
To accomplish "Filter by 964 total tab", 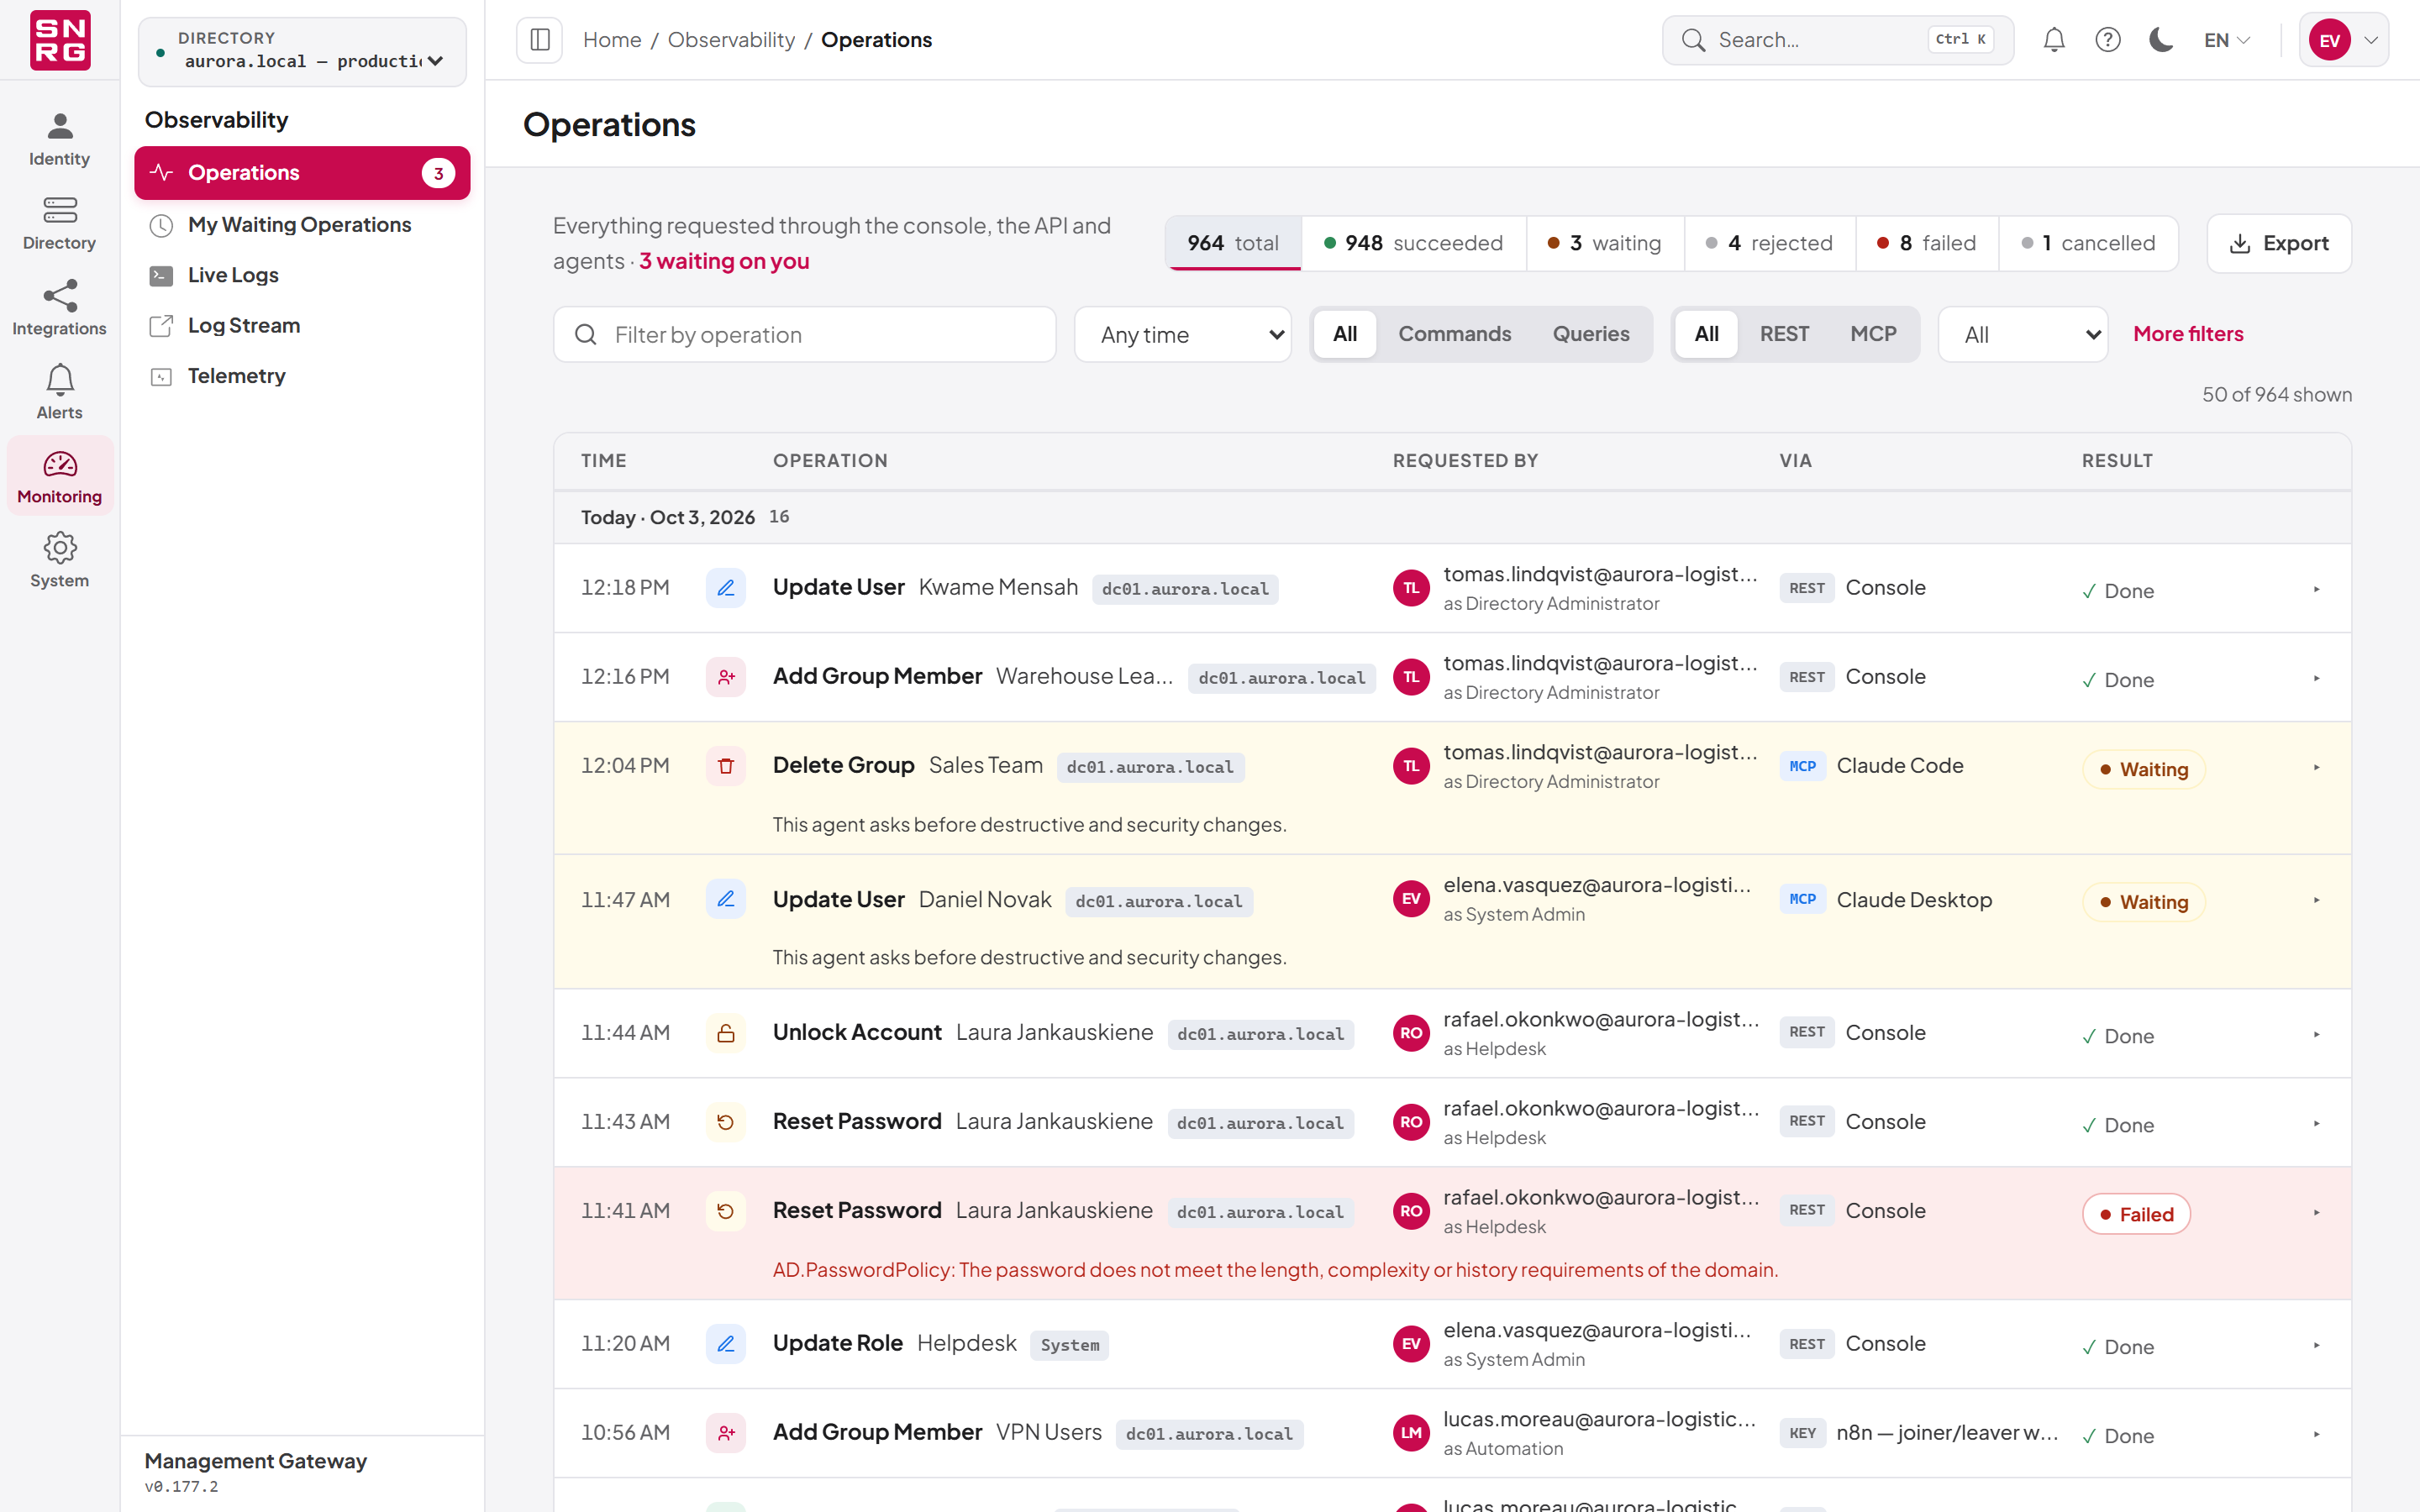I will (x=1233, y=243).
